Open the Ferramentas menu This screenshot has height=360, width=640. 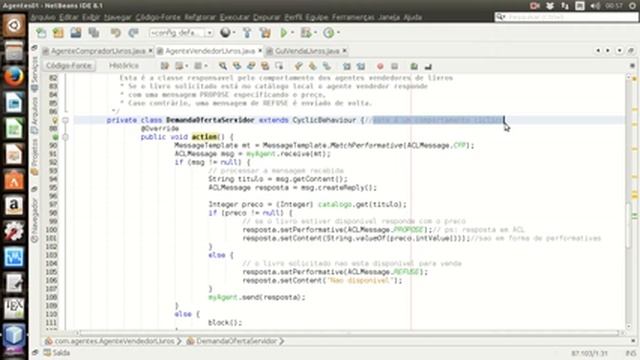pos(353,17)
